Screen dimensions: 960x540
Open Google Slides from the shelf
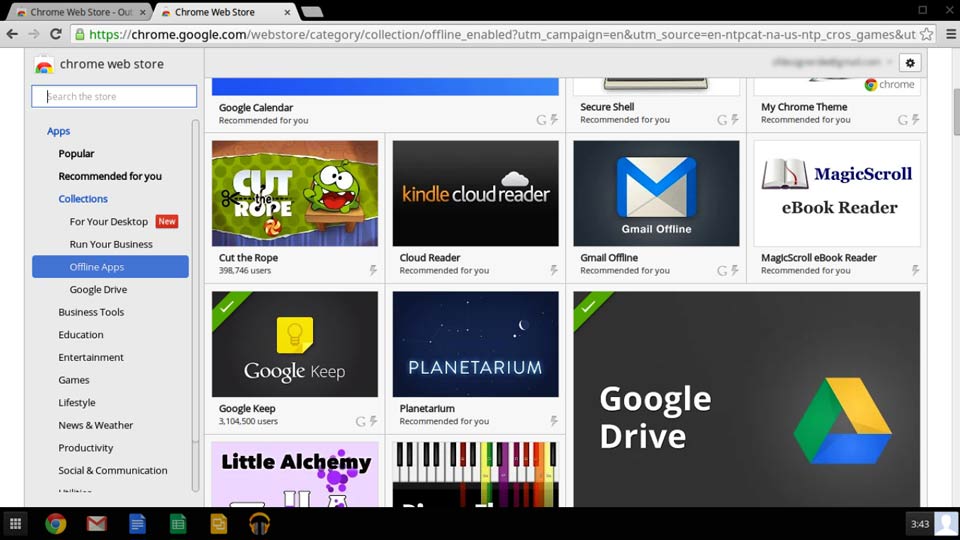(219, 523)
